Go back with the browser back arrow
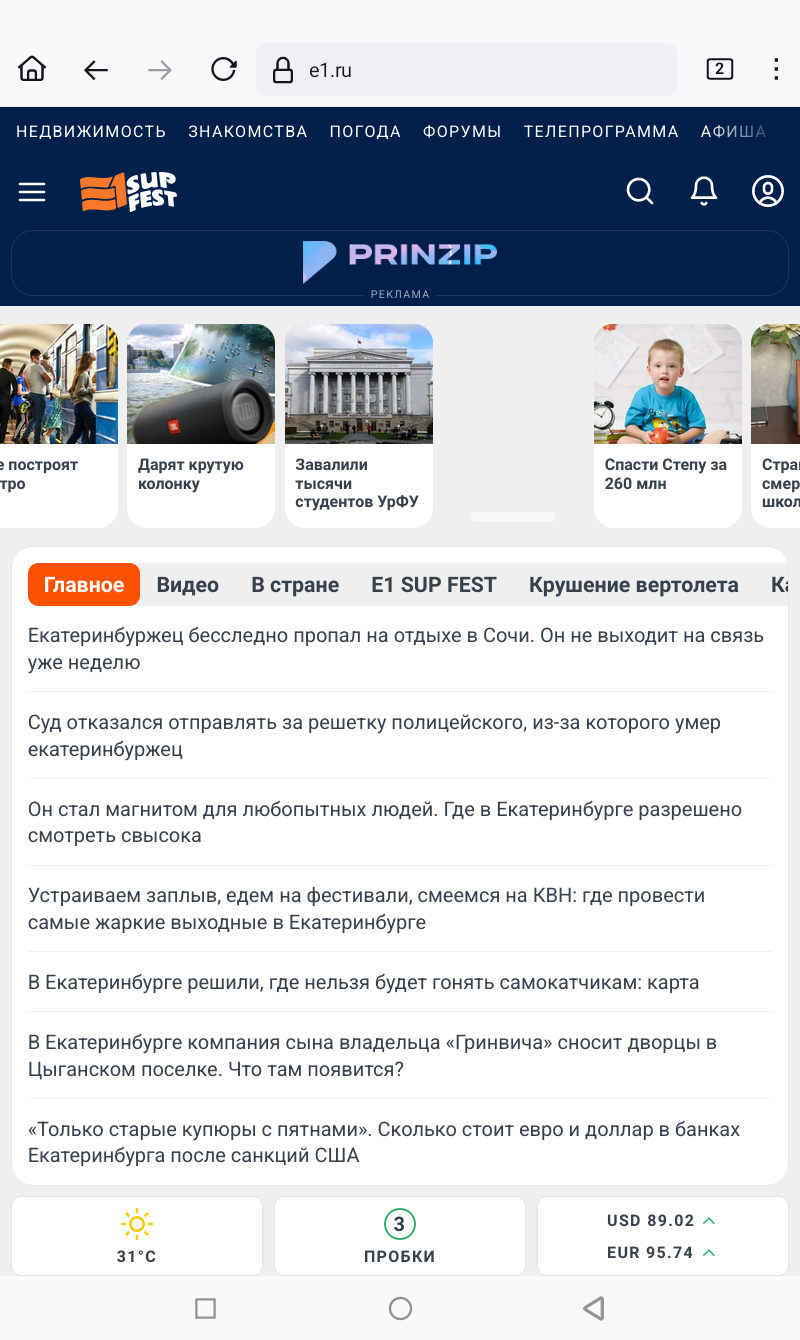Image resolution: width=800 pixels, height=1340 pixels. coord(95,69)
